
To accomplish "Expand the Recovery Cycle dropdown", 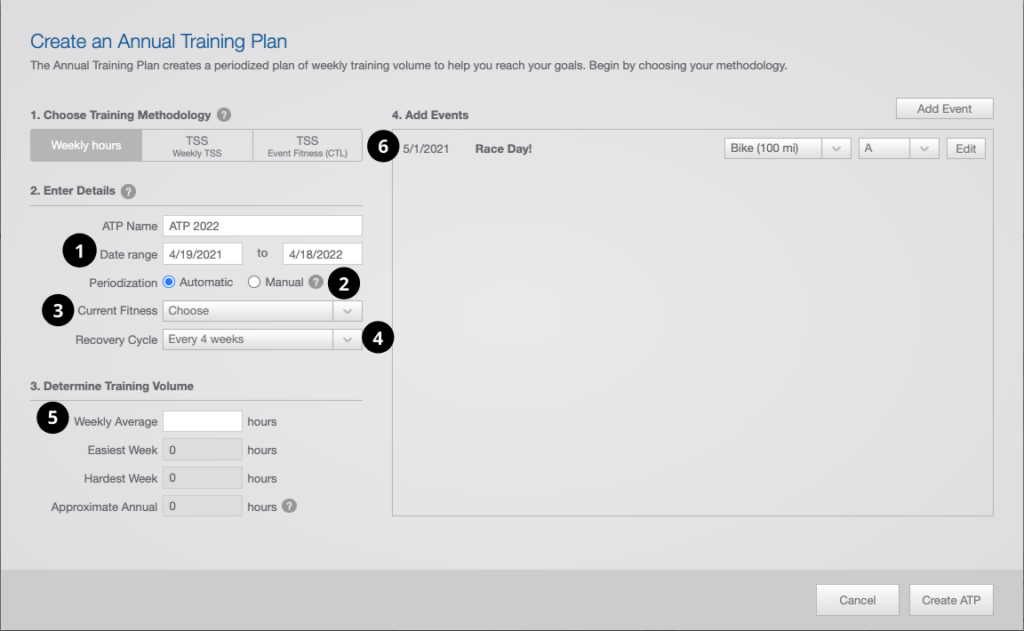I will pos(262,340).
